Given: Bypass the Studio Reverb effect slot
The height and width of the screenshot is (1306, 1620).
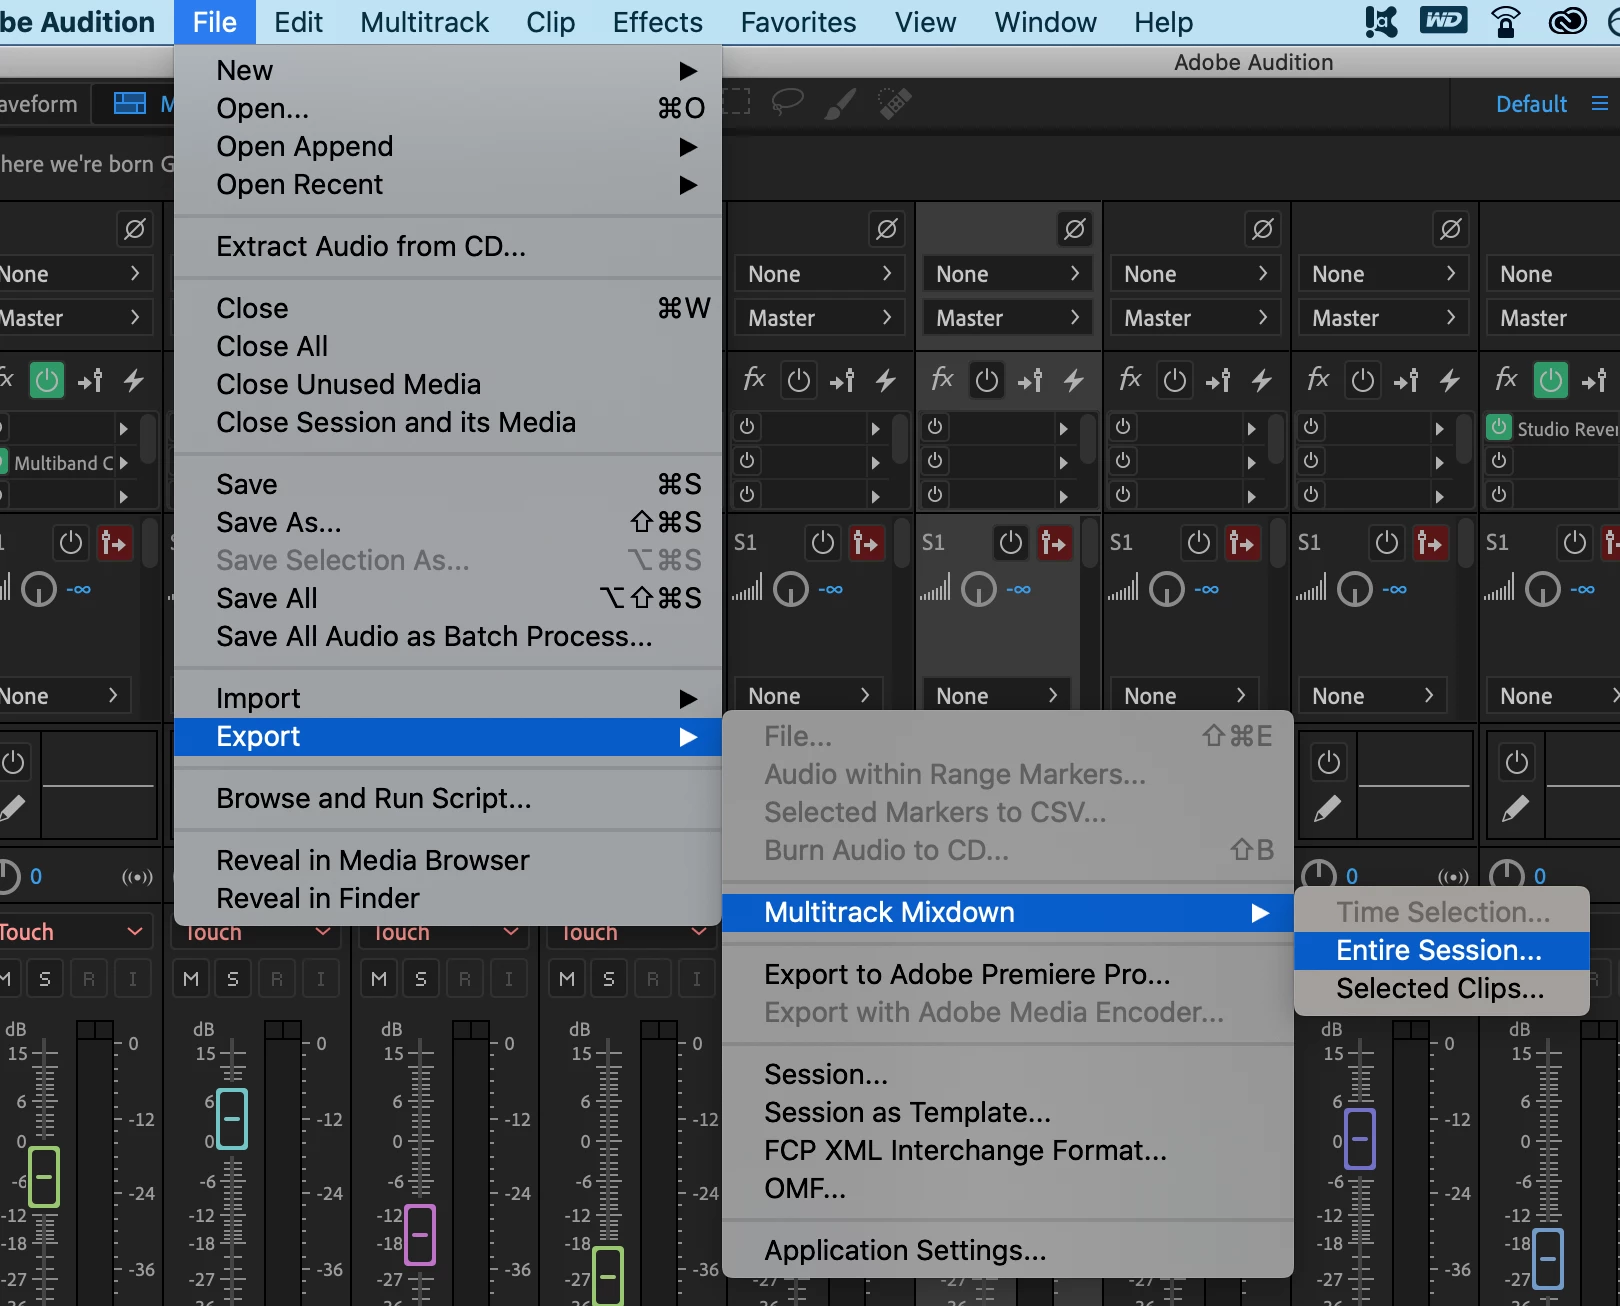Looking at the screenshot, I should [x=1498, y=427].
